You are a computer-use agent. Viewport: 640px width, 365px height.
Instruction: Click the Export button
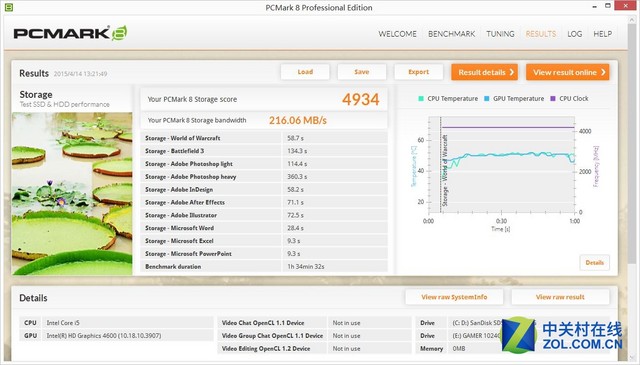coord(418,72)
